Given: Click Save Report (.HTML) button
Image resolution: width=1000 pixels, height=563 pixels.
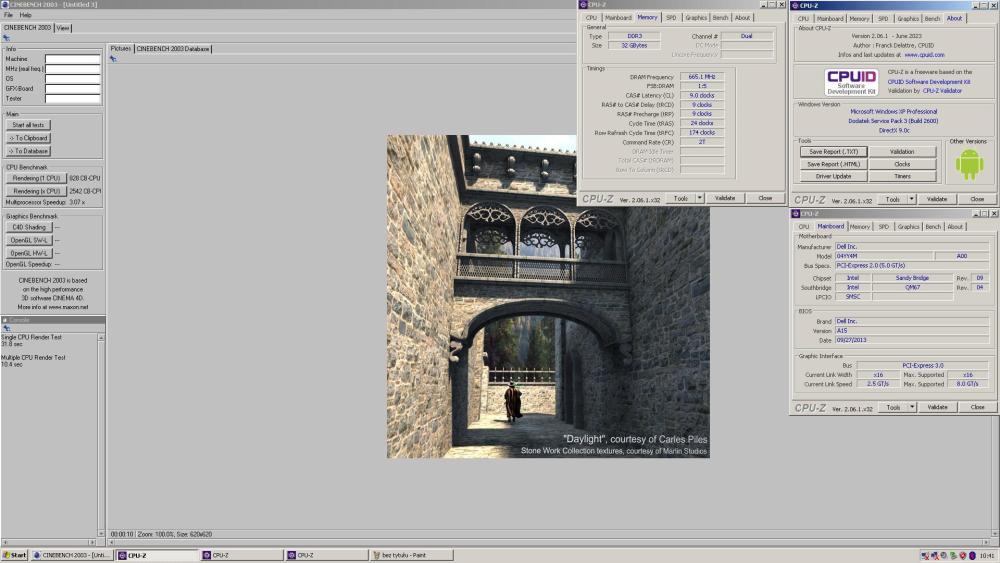Looking at the screenshot, I should 834,164.
